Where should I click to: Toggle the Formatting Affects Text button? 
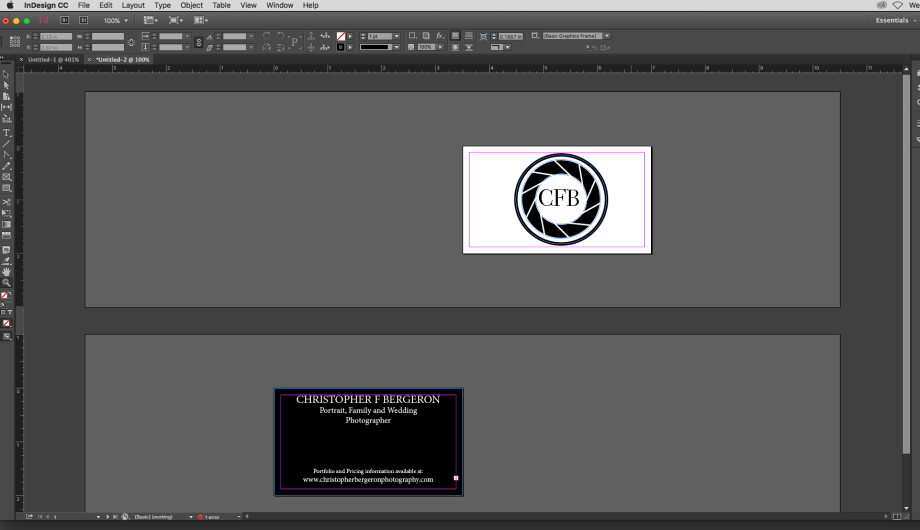(10, 312)
